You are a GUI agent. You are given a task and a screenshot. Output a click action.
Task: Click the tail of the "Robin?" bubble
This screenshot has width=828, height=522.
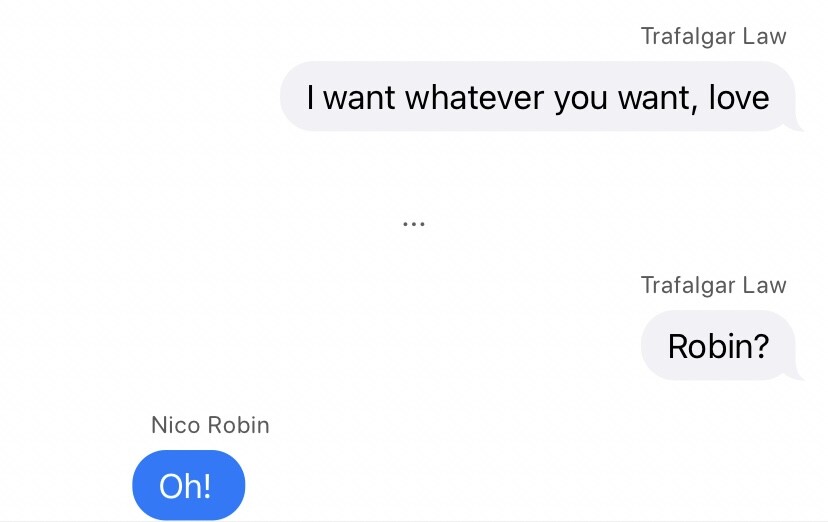798,375
